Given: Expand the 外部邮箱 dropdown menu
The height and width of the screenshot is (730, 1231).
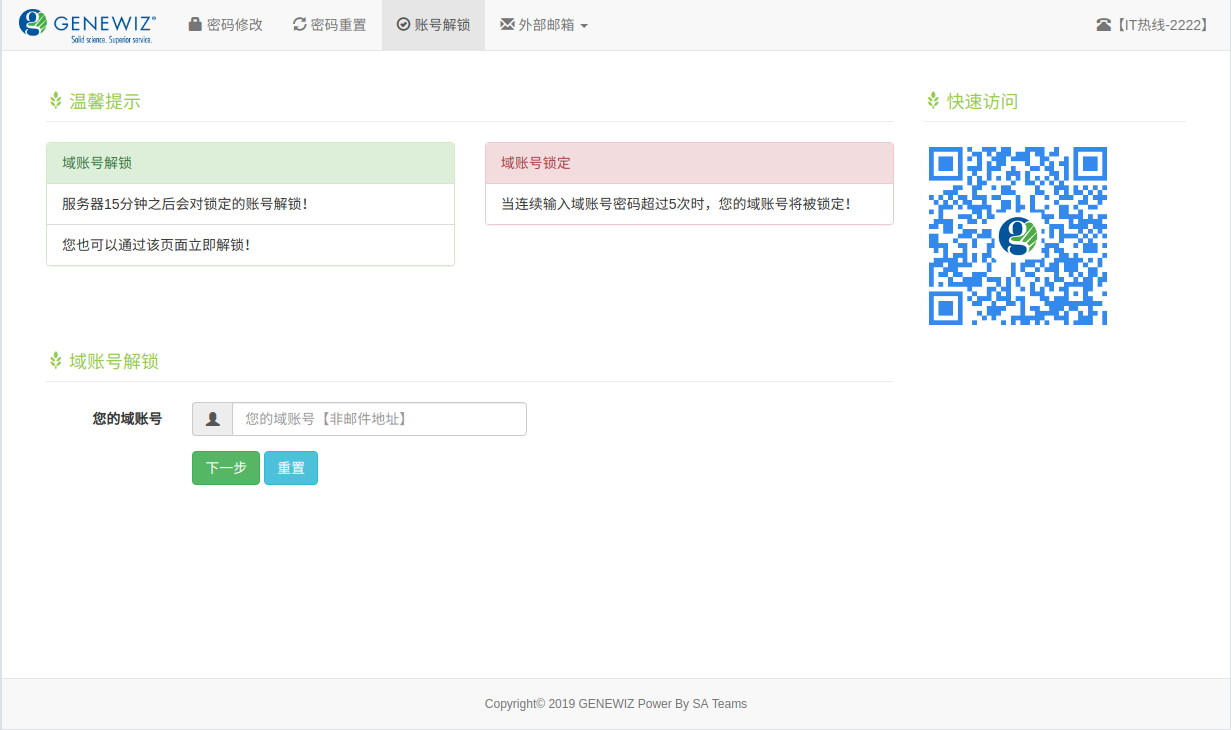Looking at the screenshot, I should [x=543, y=25].
